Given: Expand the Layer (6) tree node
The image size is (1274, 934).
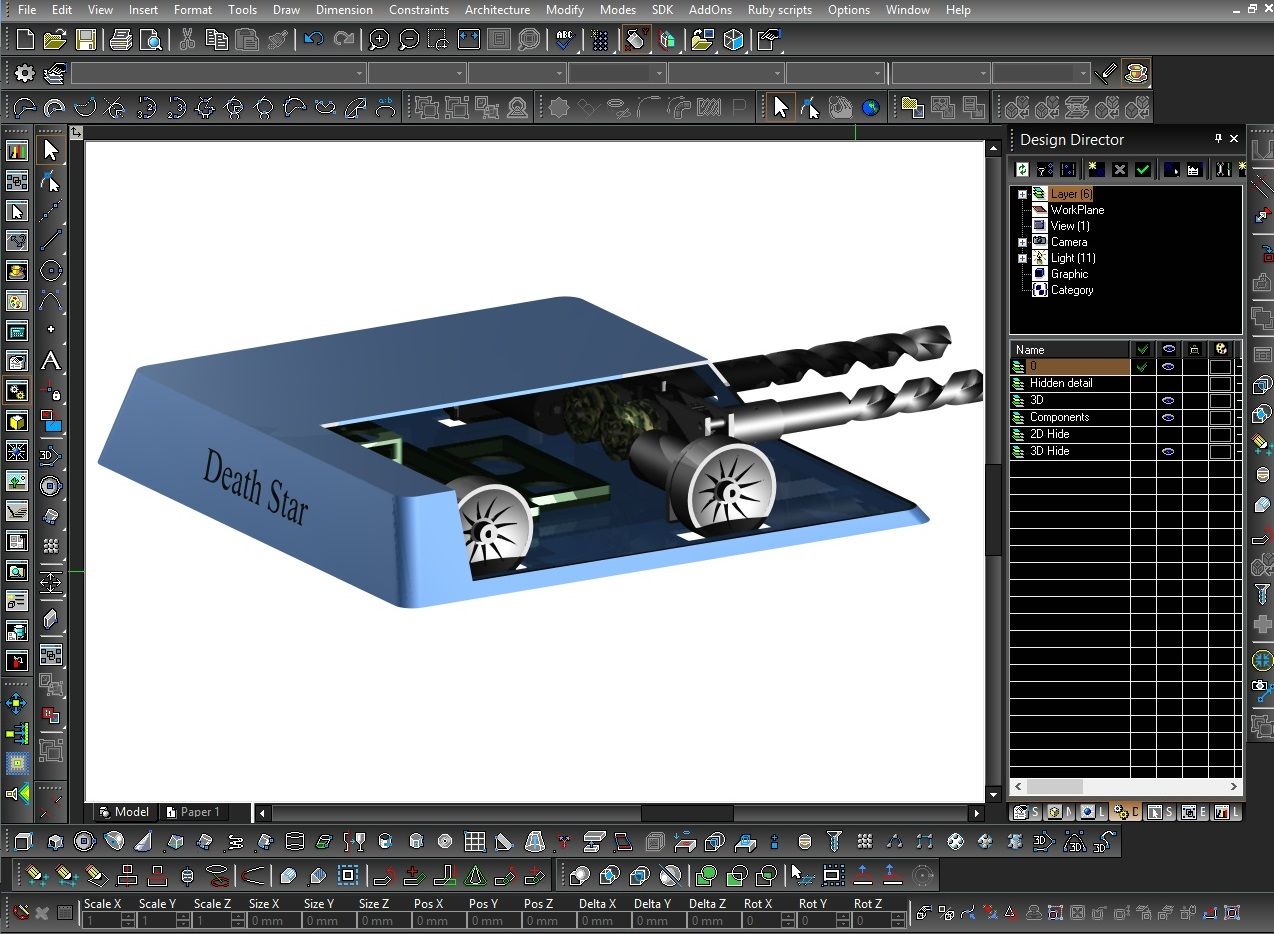Looking at the screenshot, I should click(1022, 194).
